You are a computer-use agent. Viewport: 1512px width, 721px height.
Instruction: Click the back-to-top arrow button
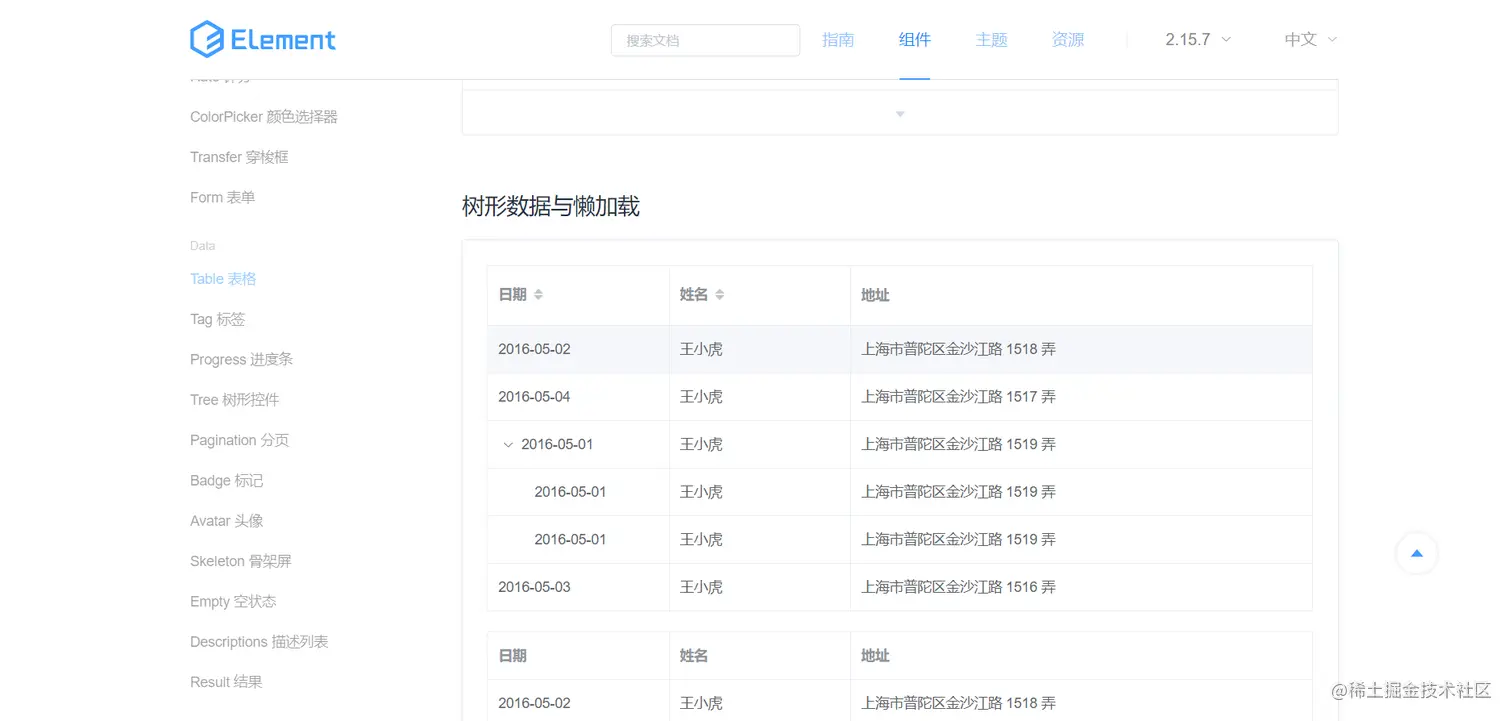[x=1416, y=553]
